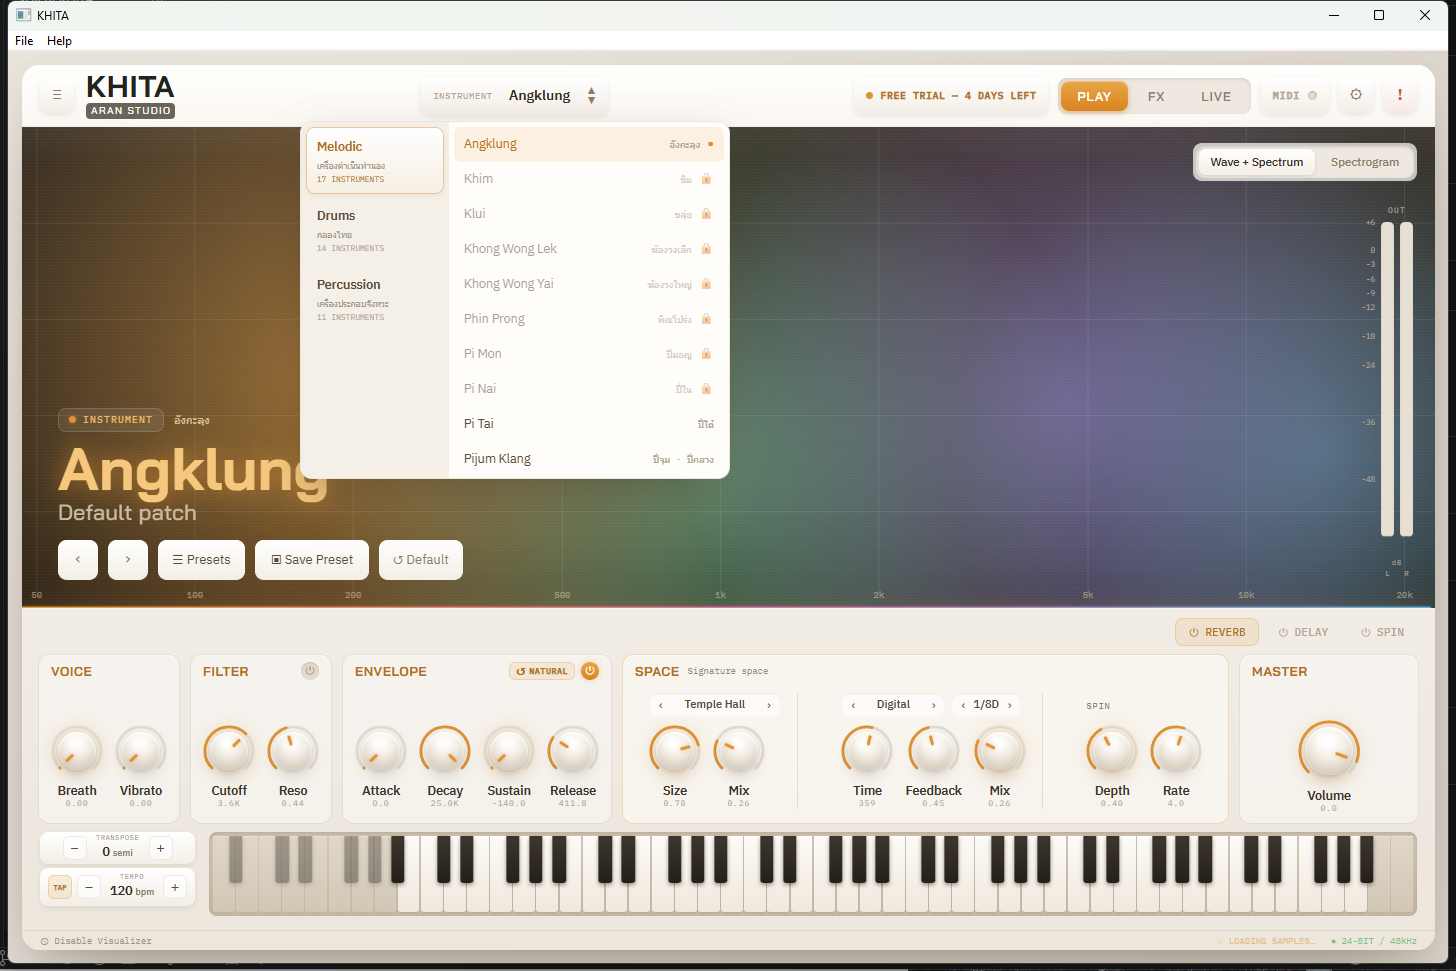Click Disable Visualizer in the status bar
The width and height of the screenshot is (1456, 971).
[96, 941]
